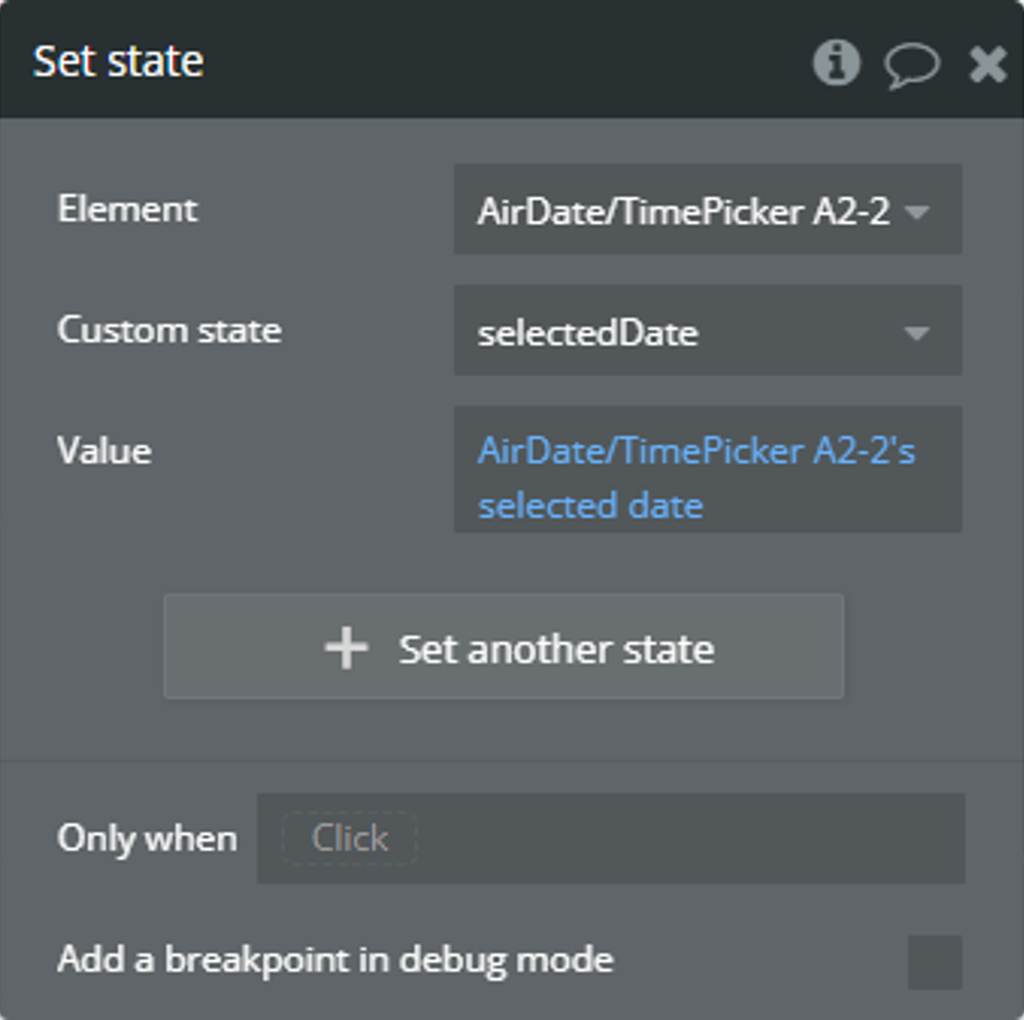This screenshot has width=1024, height=1020.
Task: Click the "selected date" part of Value
Action: pyautogui.click(x=590, y=506)
